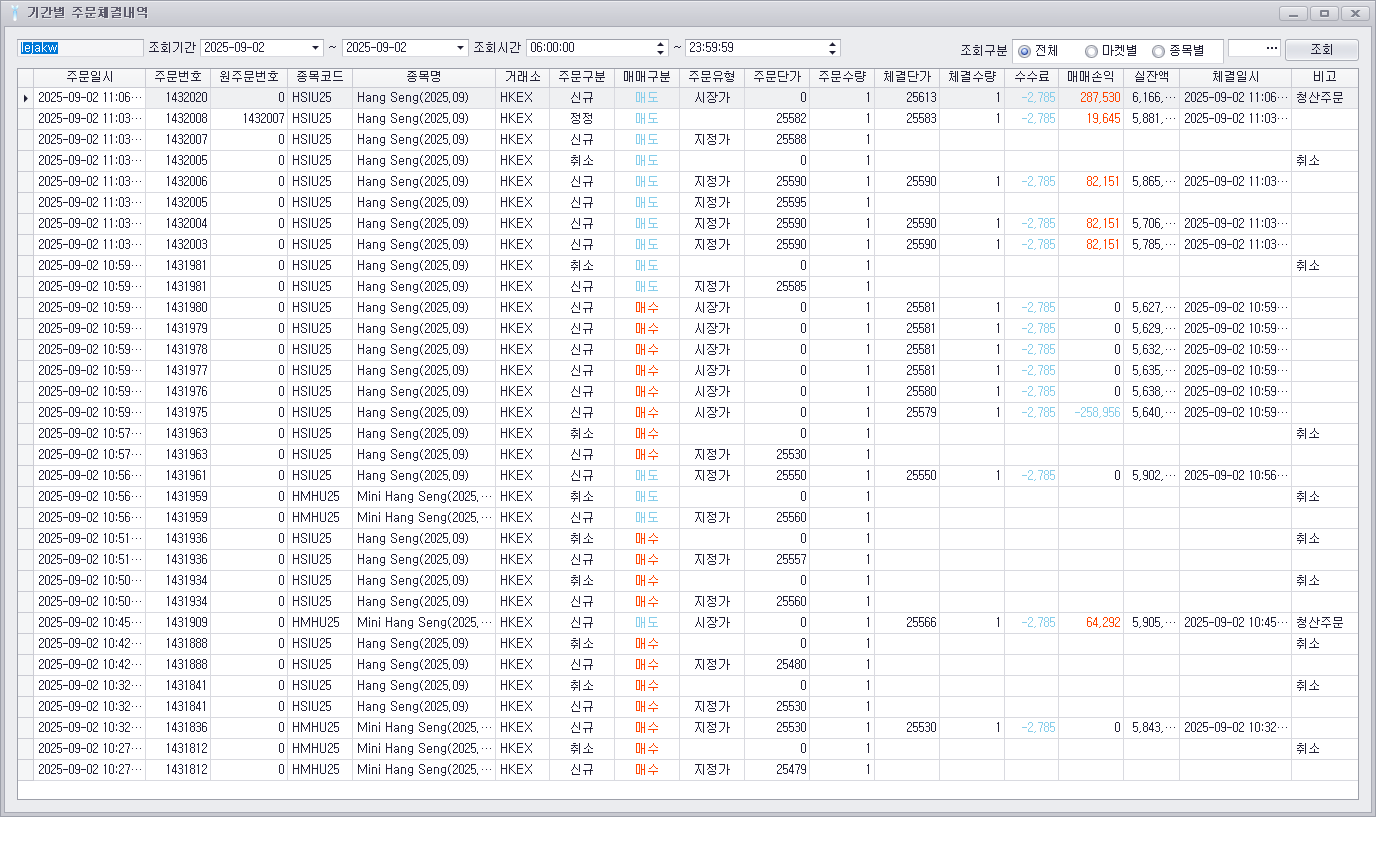The width and height of the screenshot is (1376, 854).
Task: Select order number 1431975 cell
Action: coord(178,413)
